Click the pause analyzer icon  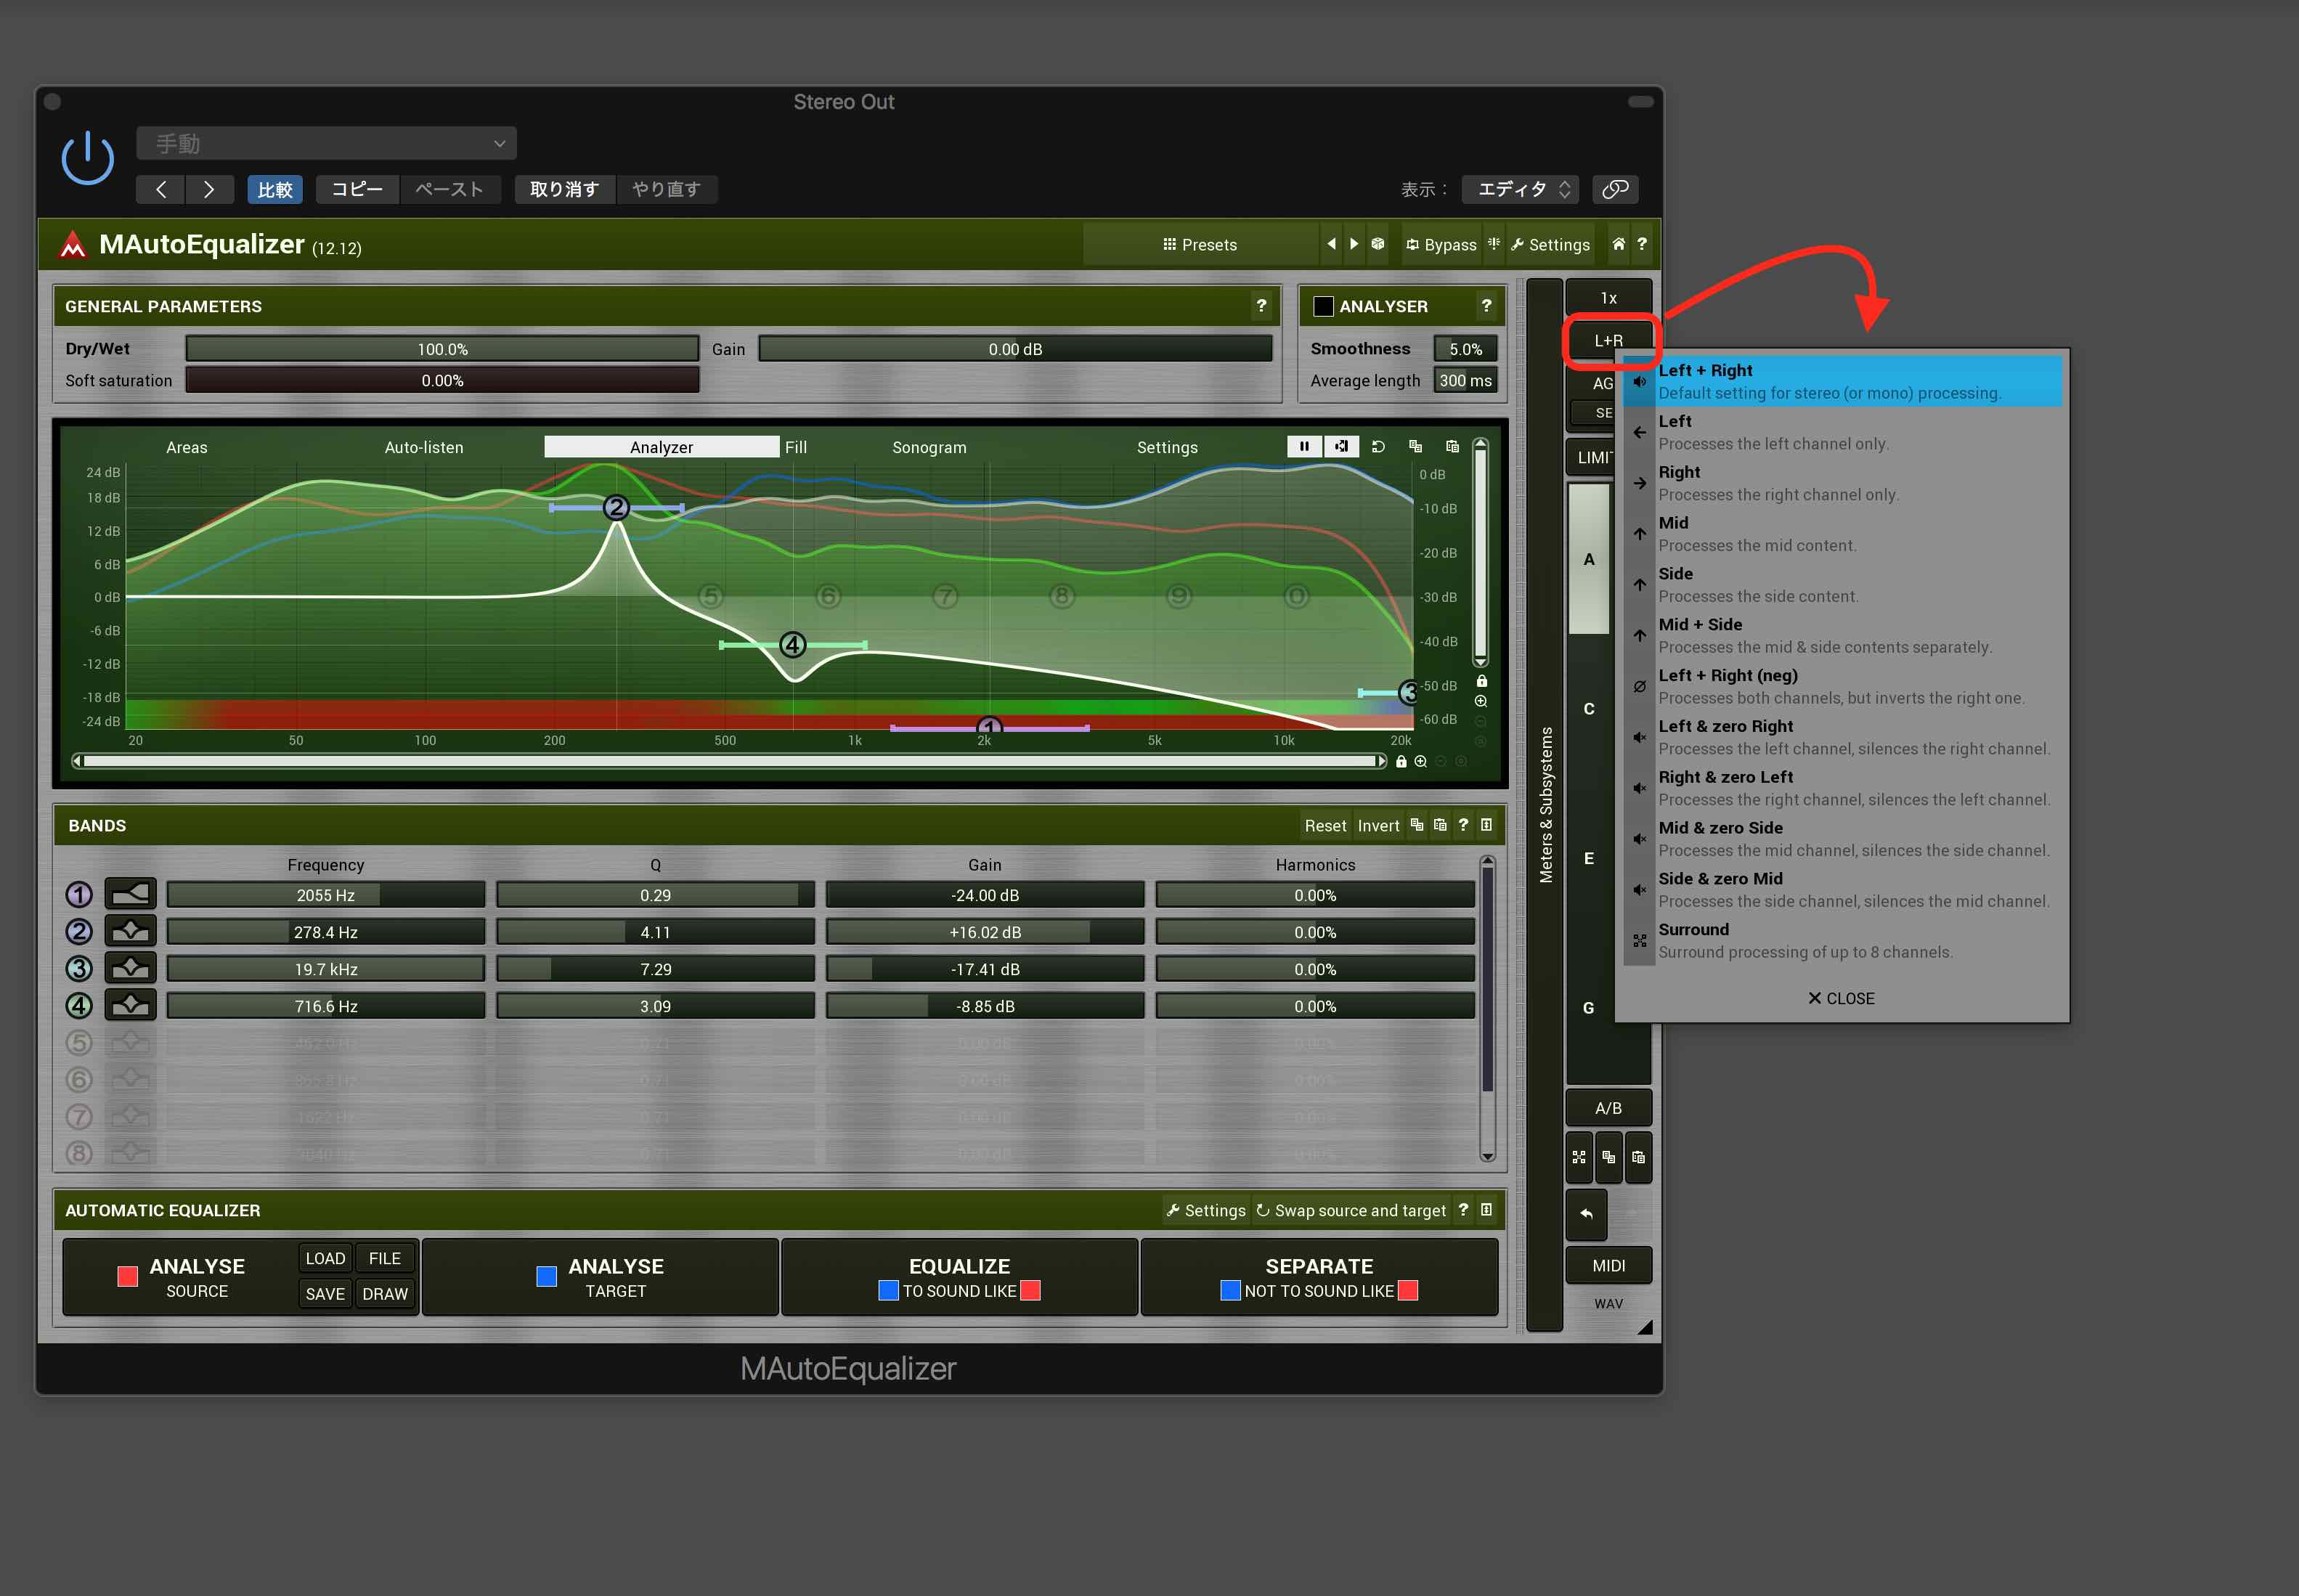pyautogui.click(x=1304, y=446)
